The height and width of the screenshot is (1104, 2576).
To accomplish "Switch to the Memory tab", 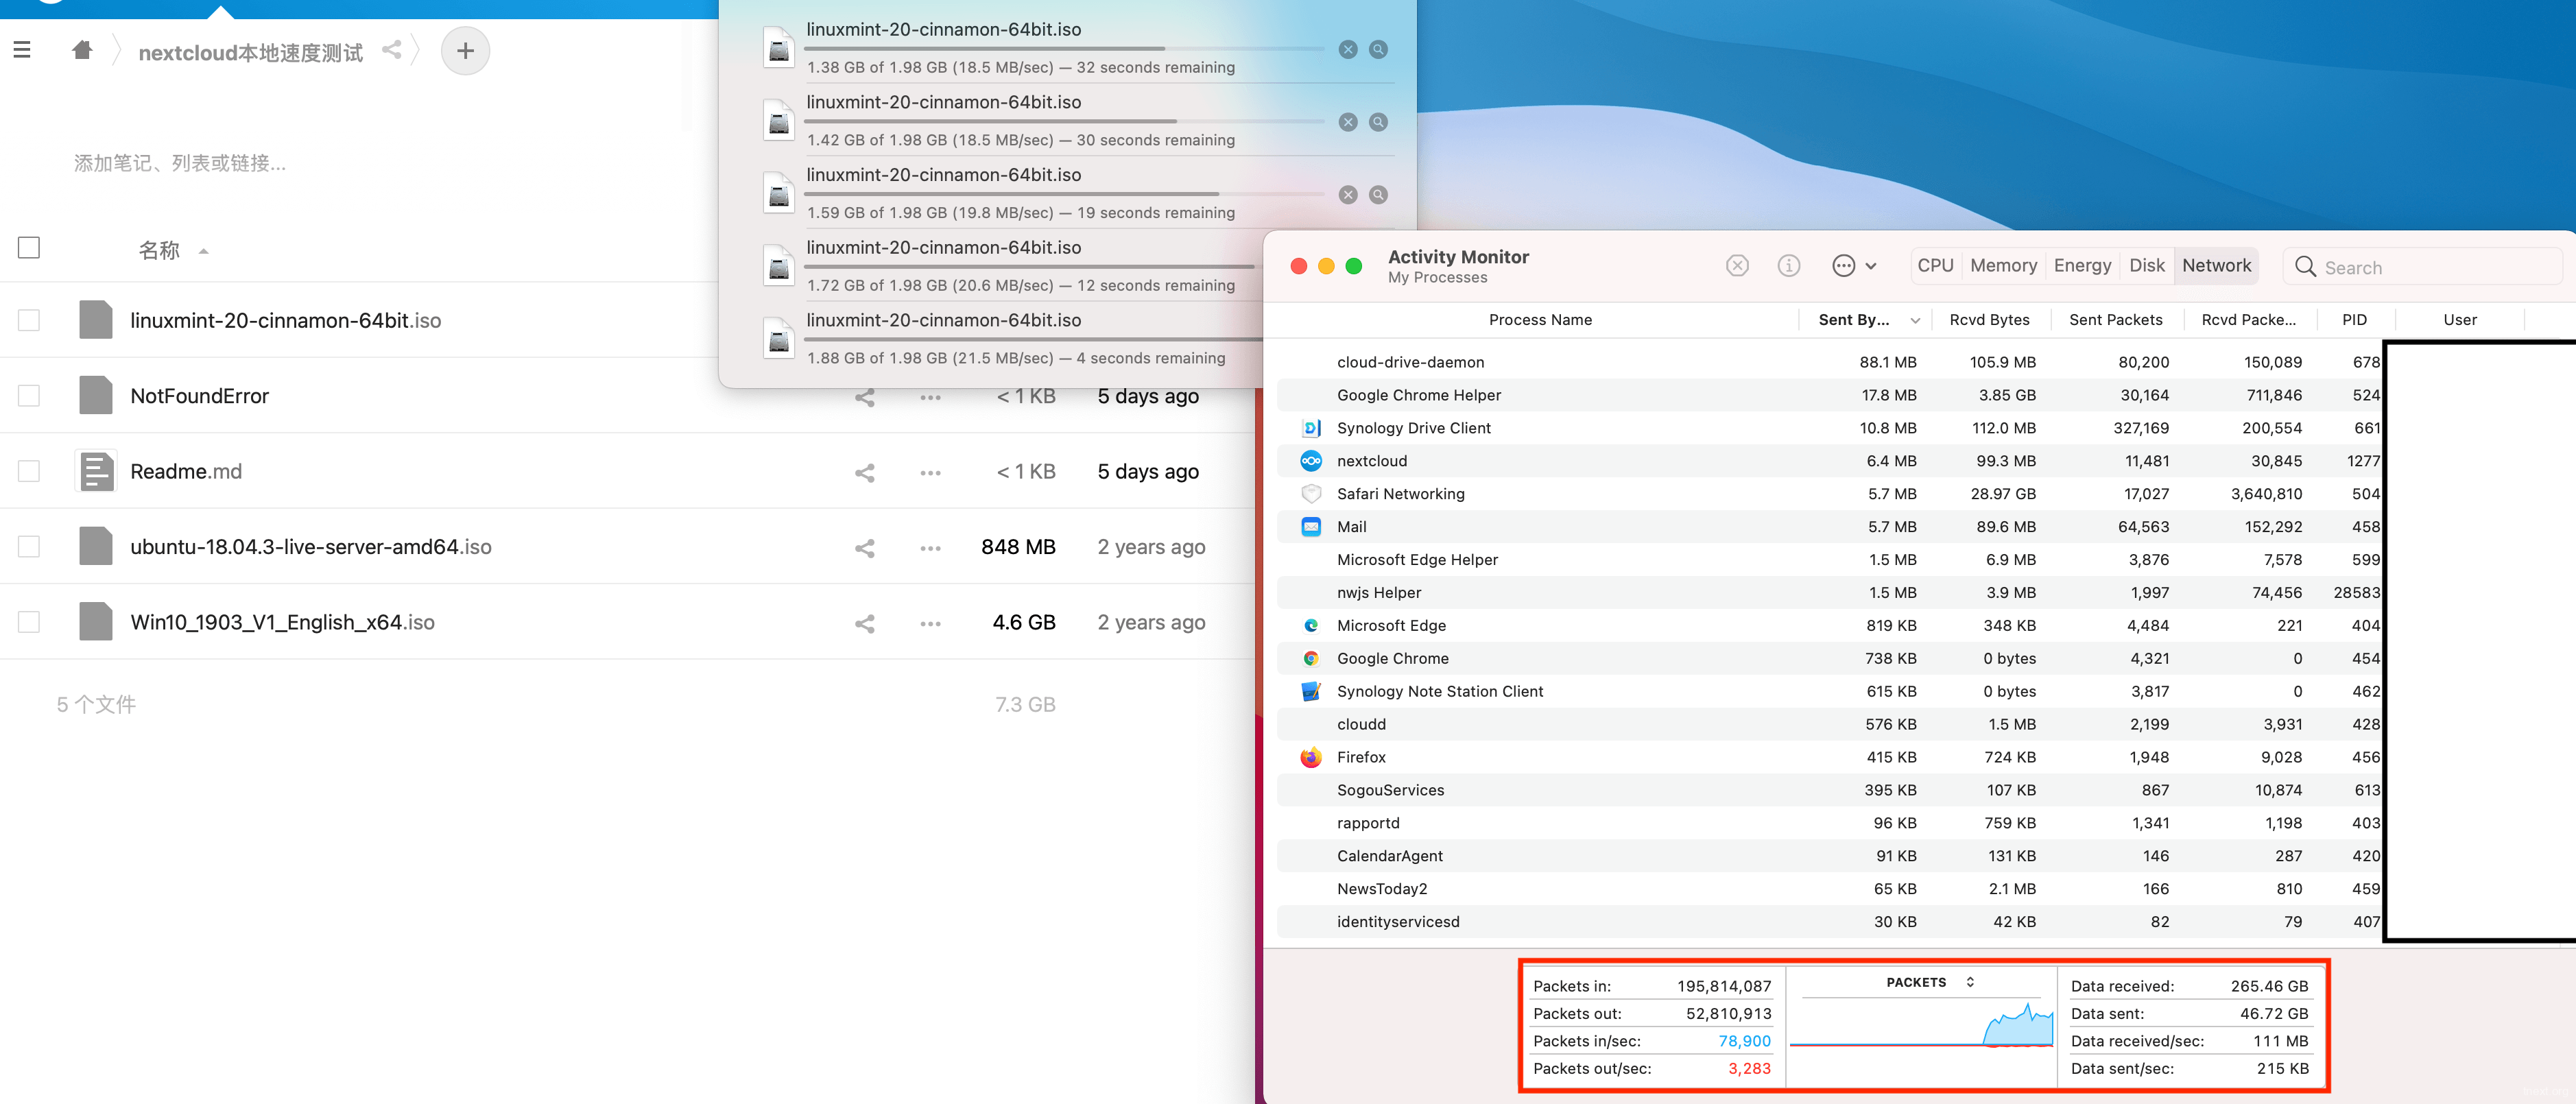I will [x=2003, y=265].
